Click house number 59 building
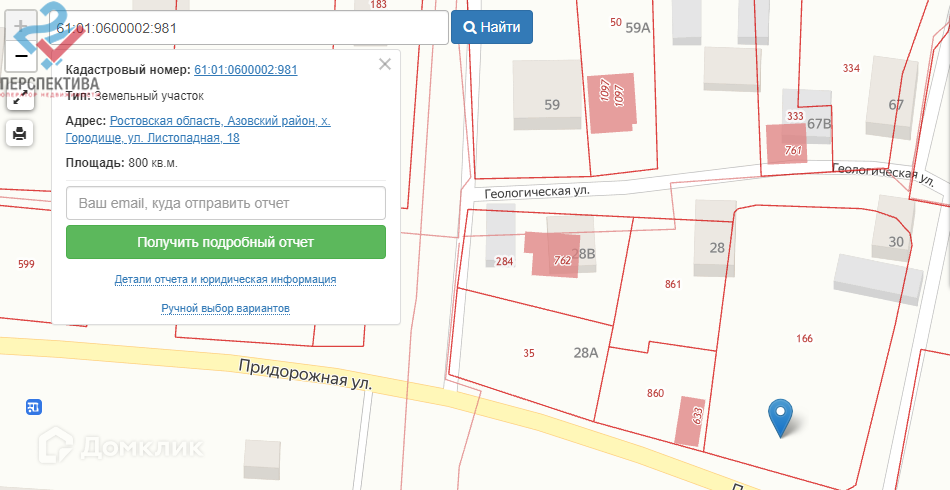 pos(548,95)
